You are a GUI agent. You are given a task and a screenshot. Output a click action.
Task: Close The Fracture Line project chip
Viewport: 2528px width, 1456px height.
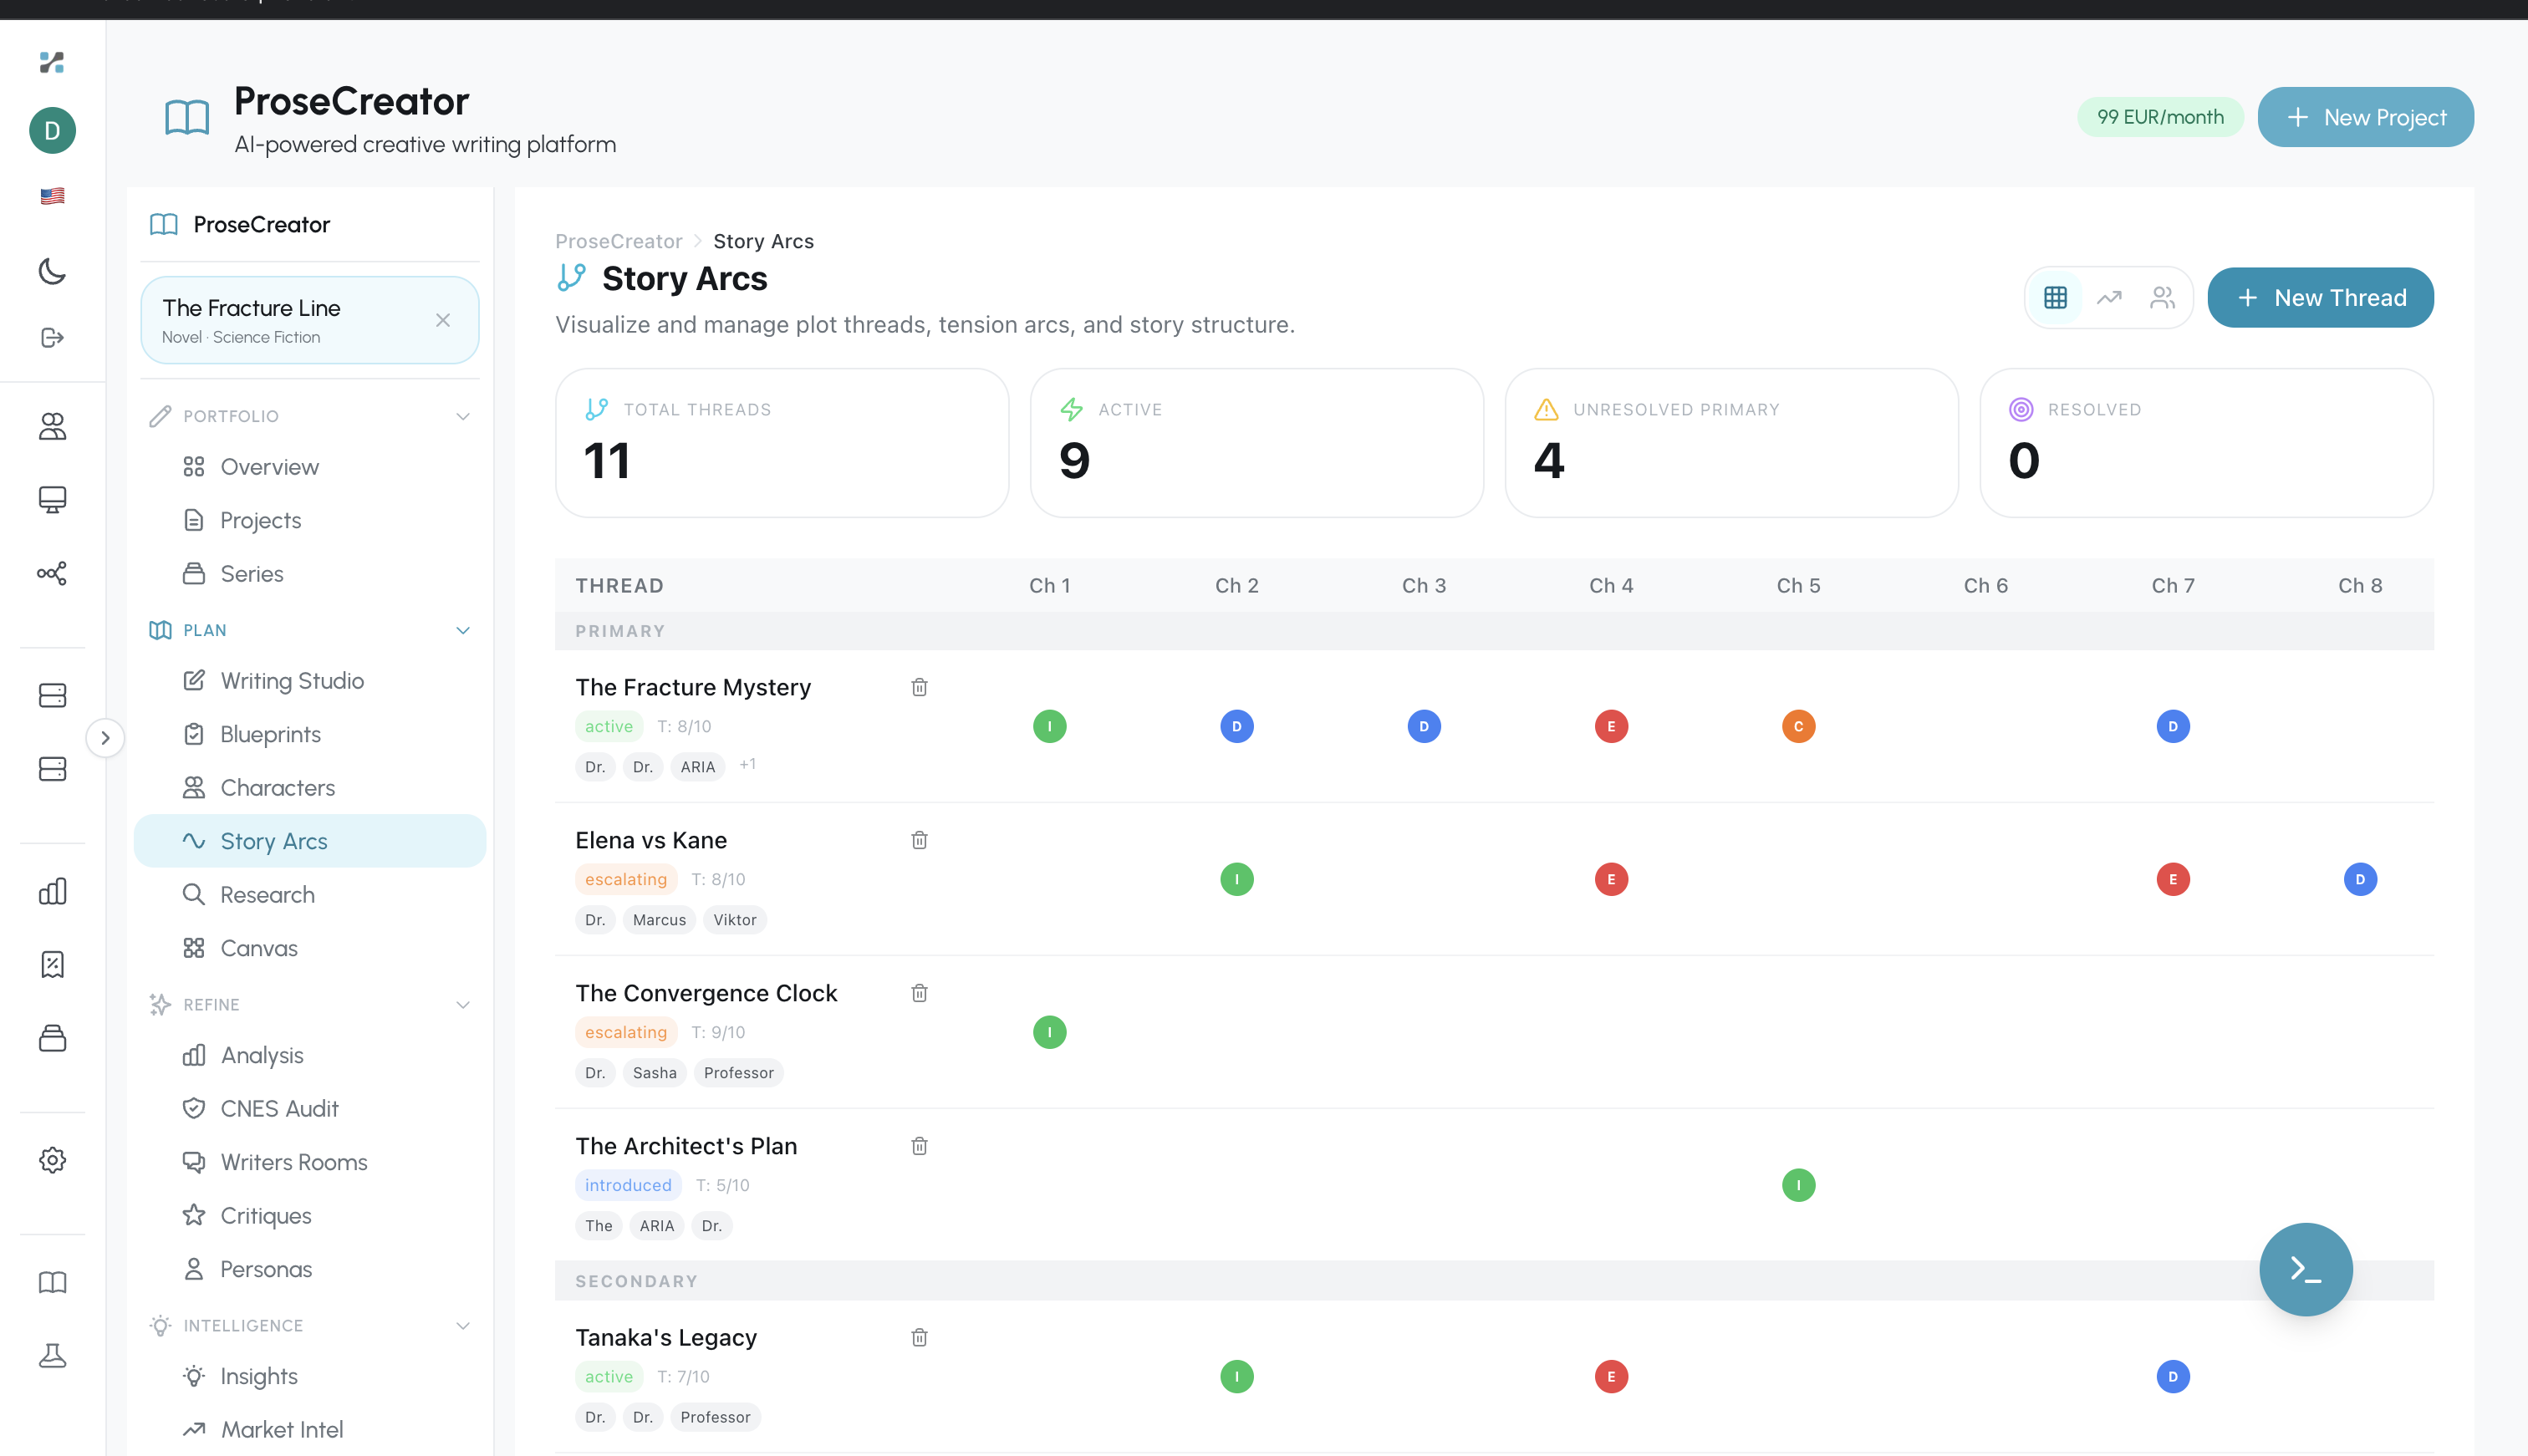click(x=443, y=320)
